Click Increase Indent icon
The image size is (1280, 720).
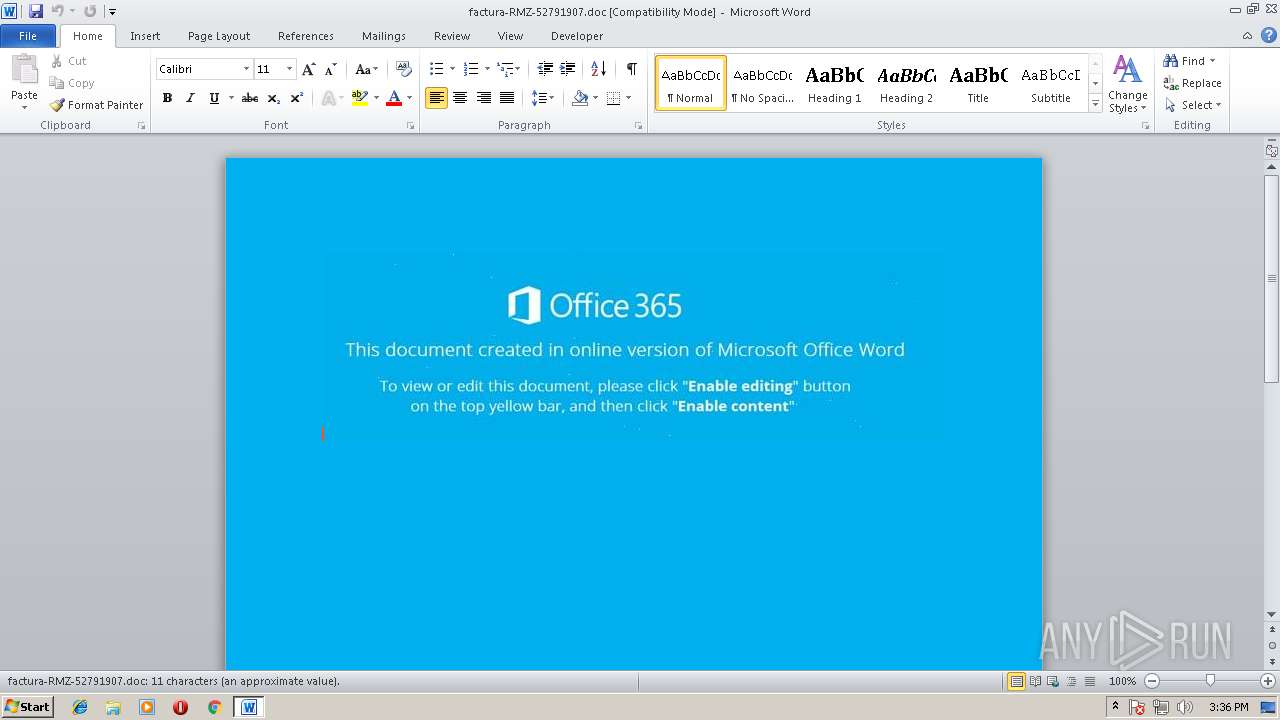tap(567, 69)
